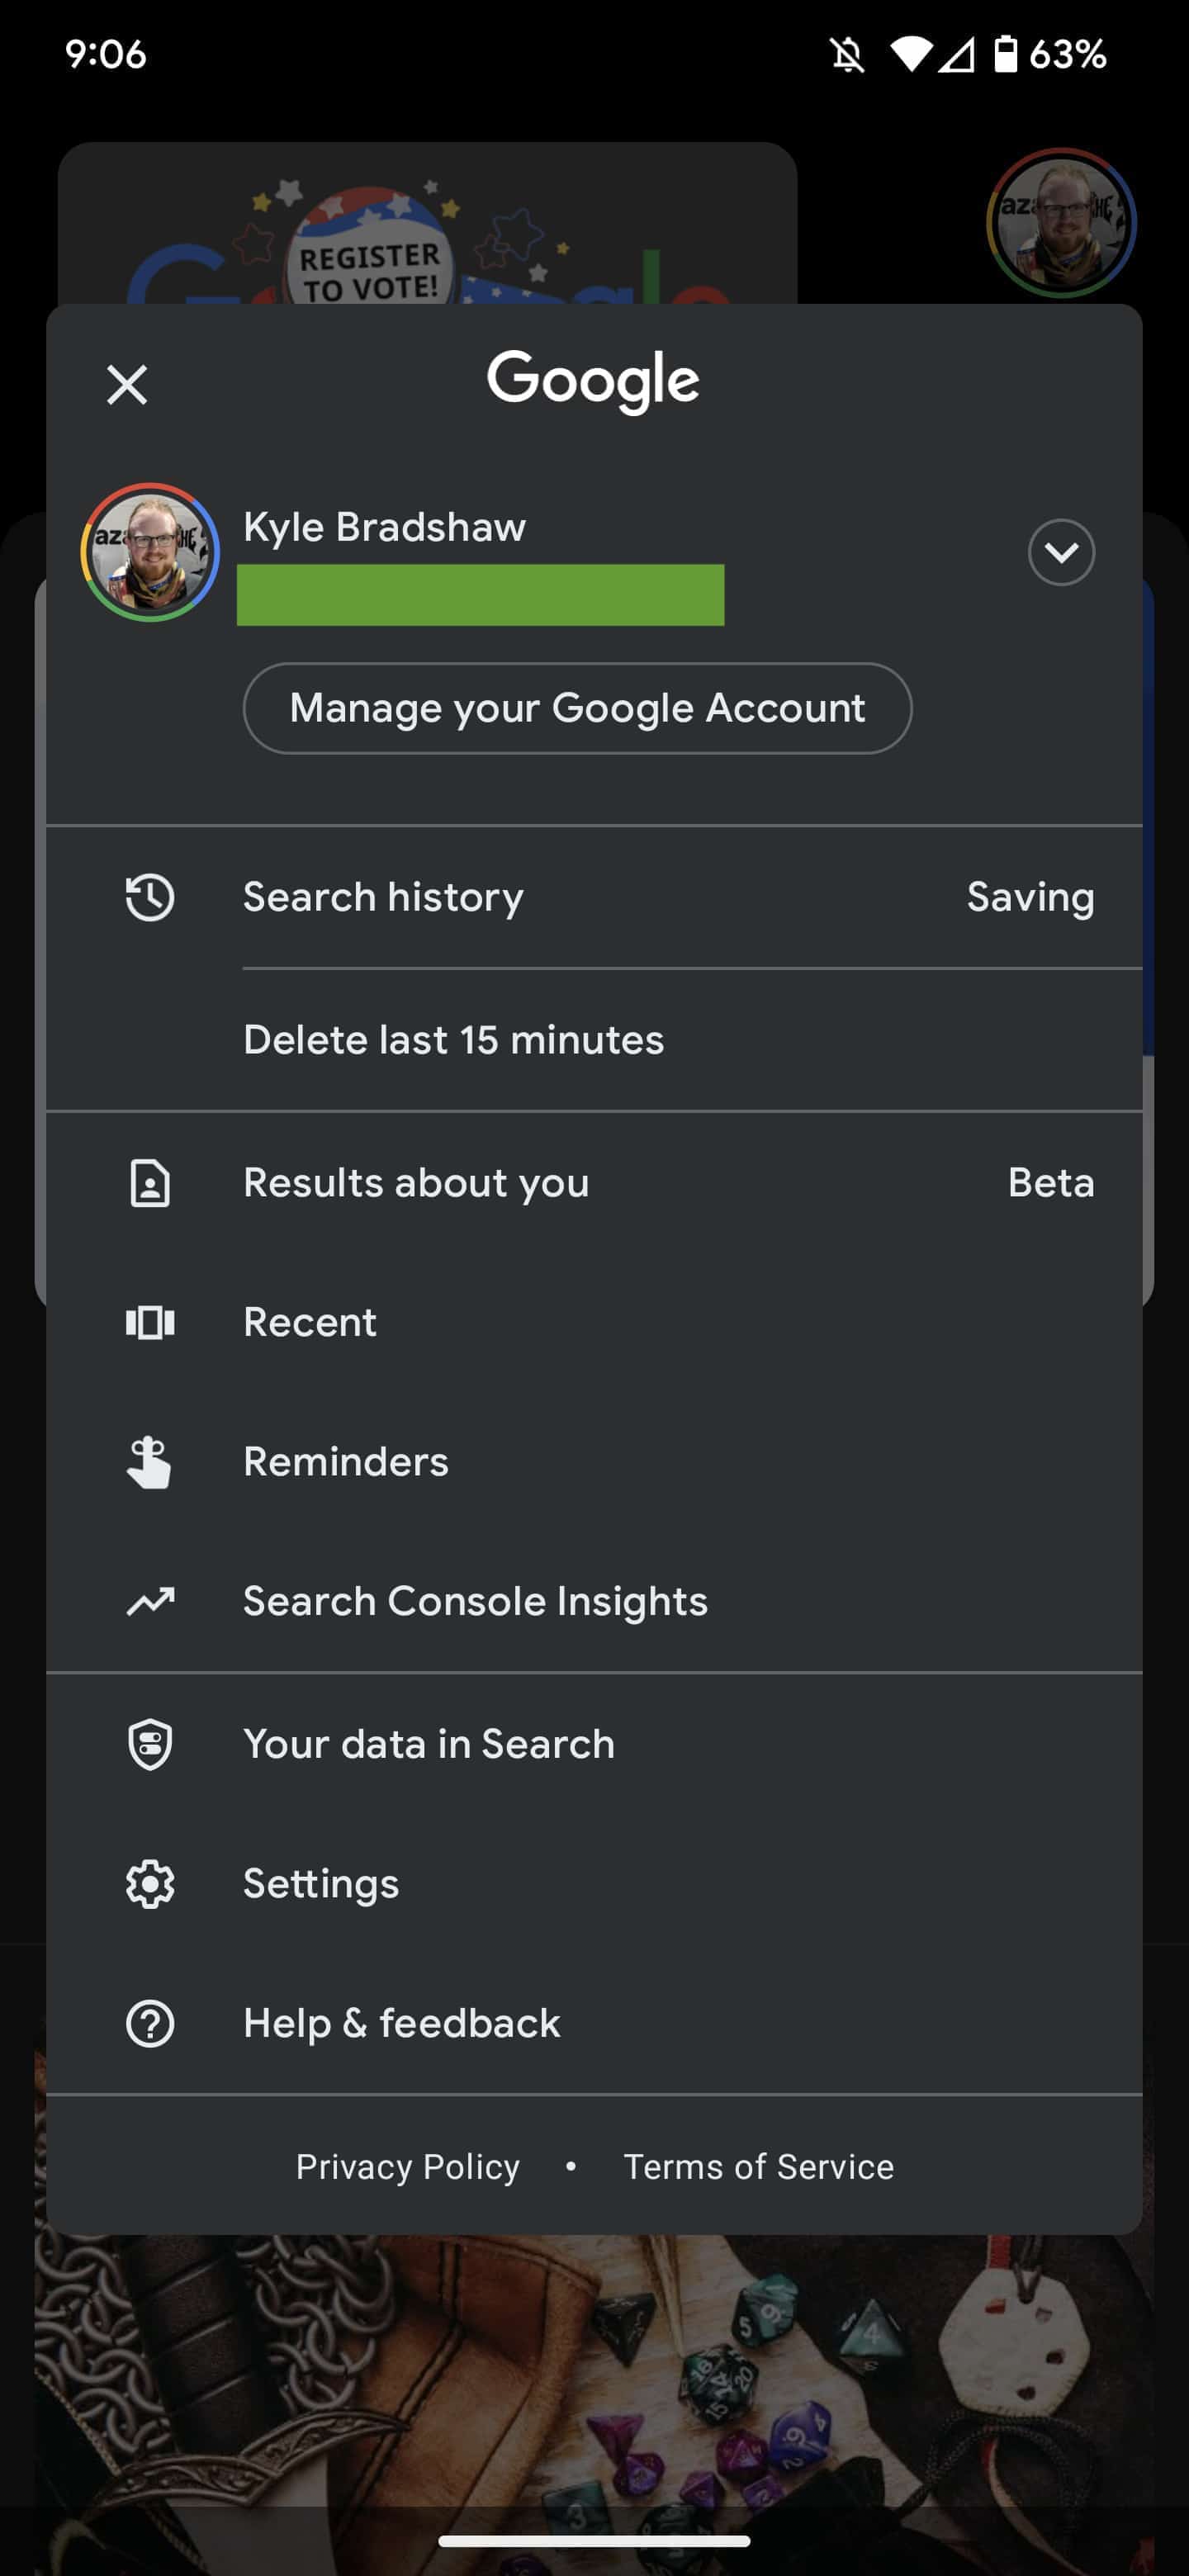Select Delete last 15 minutes

coord(453,1040)
